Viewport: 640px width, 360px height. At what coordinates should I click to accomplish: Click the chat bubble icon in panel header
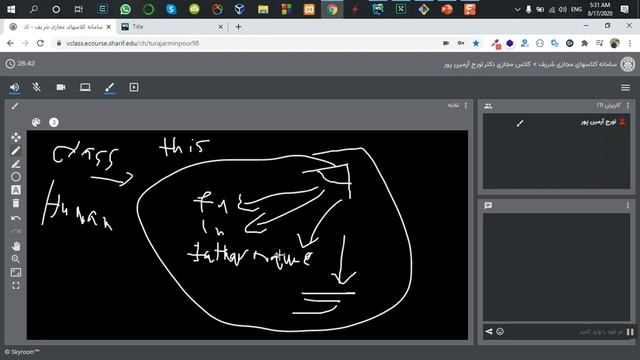point(488,205)
